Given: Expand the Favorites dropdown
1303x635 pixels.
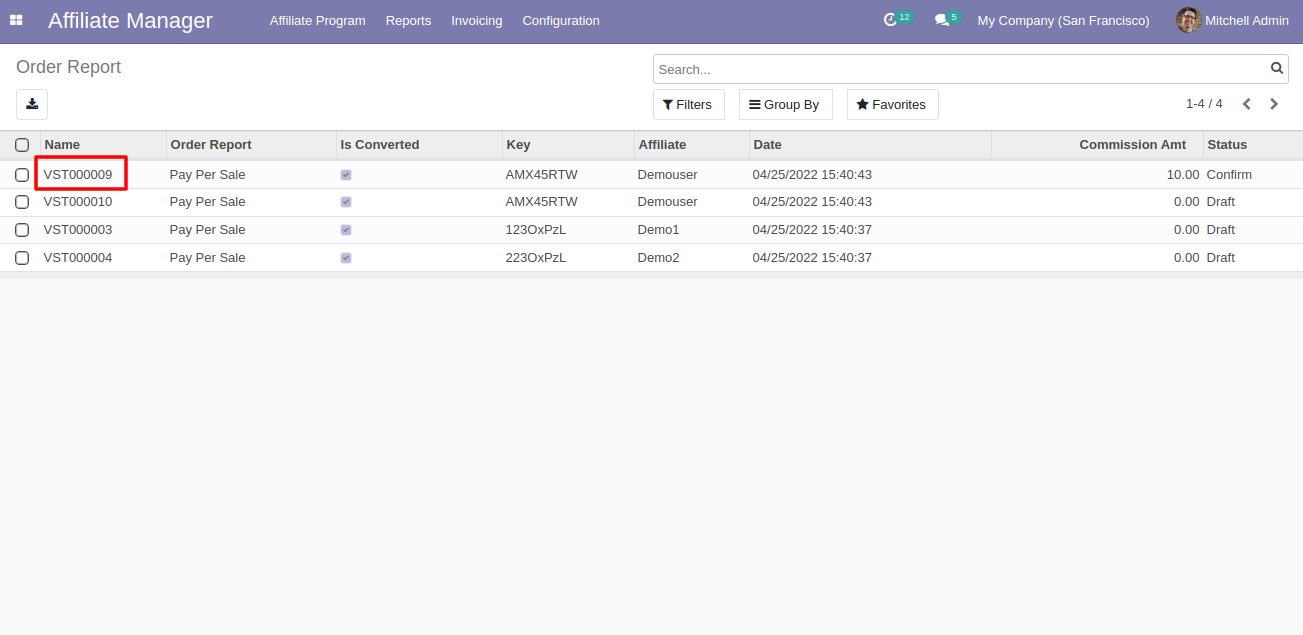Looking at the screenshot, I should coord(892,105).
